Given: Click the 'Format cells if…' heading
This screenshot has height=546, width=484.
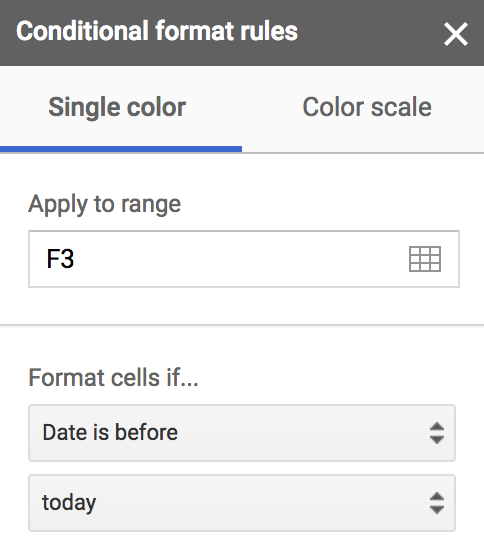Looking at the screenshot, I should 113,378.
